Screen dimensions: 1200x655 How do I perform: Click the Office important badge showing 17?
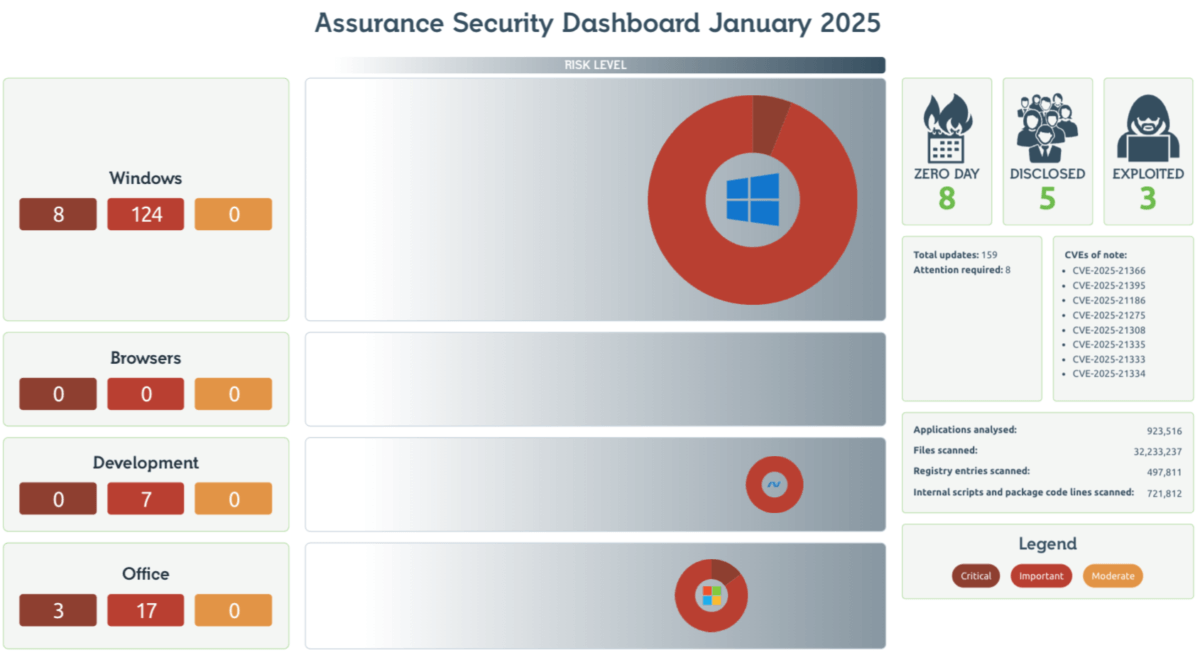click(x=146, y=610)
